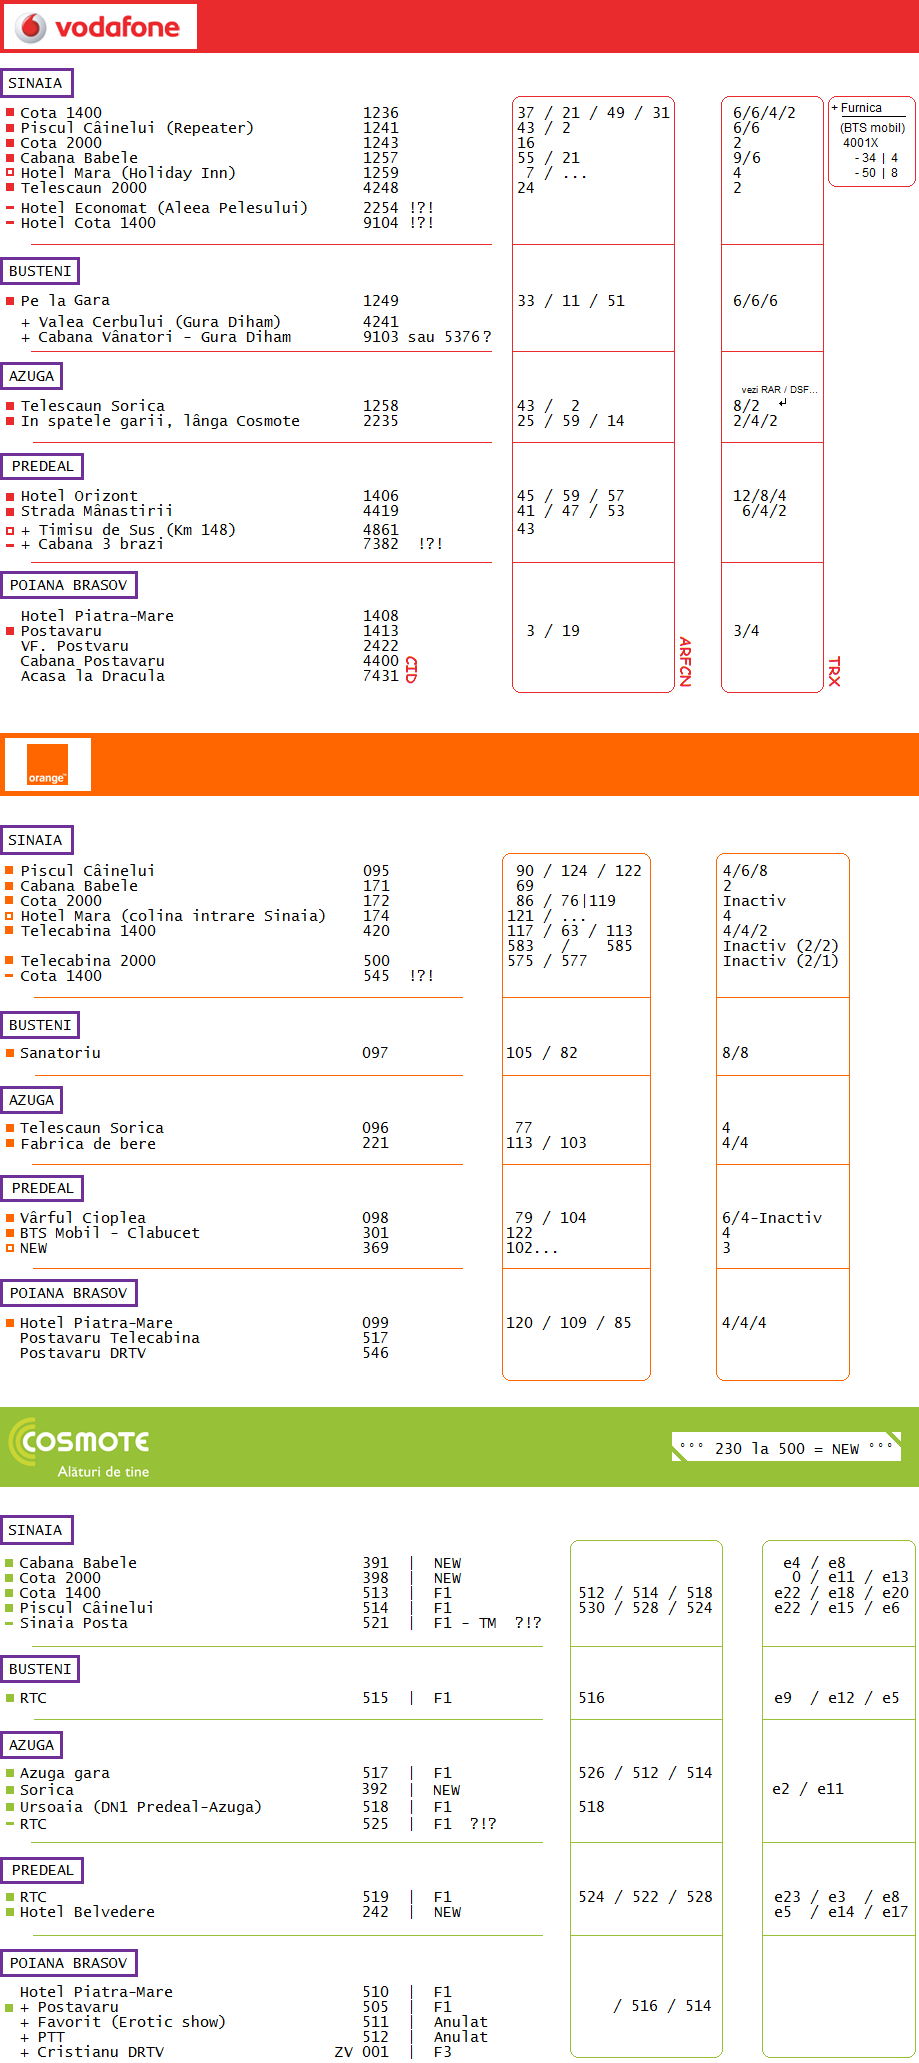
Task: Click the 'Sinaia Posta' entry
Action: [x=74, y=1623]
